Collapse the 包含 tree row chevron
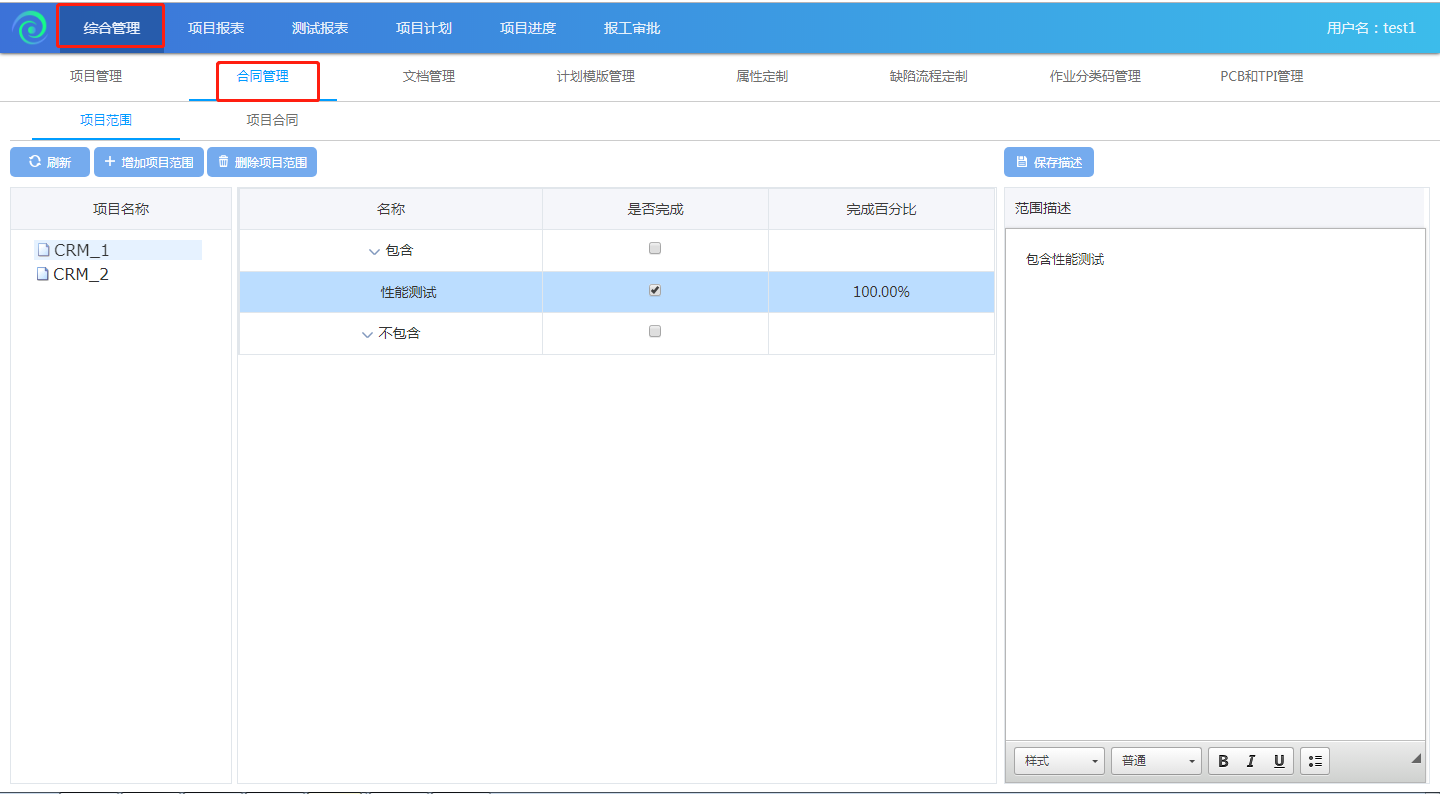Viewport: 1440px width, 794px height. coord(374,252)
